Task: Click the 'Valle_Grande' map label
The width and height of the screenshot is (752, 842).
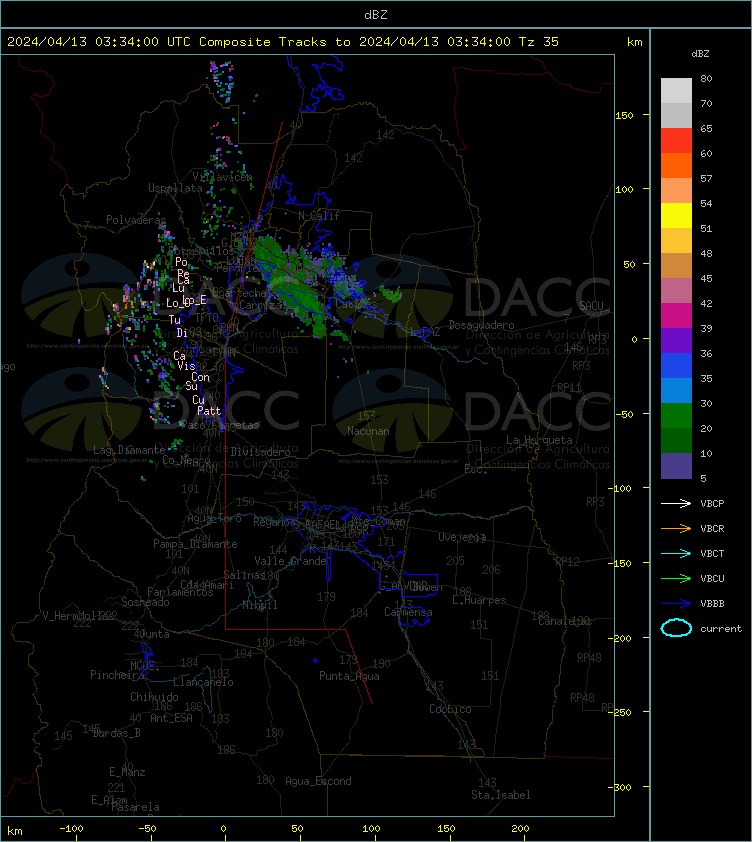Action: (291, 561)
